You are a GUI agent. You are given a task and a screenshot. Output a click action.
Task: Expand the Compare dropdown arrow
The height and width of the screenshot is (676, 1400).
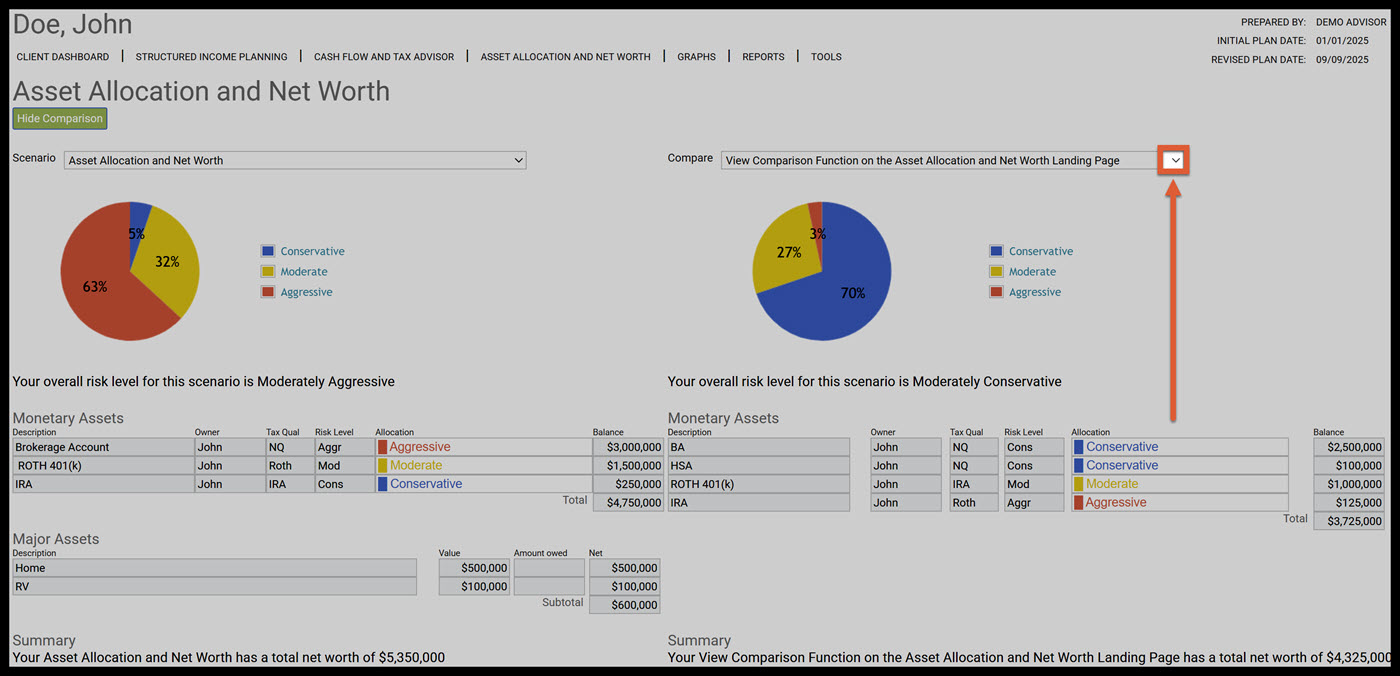click(1175, 160)
